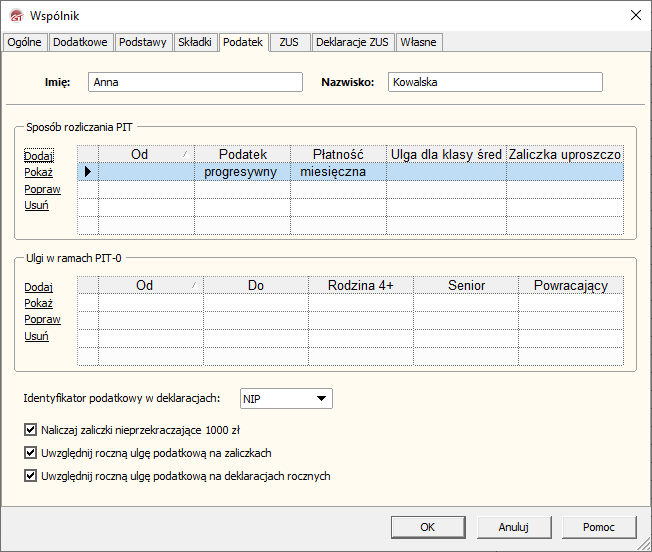
Task: Disable annual tax relief on 'deklaracjach rocznych'
Action: click(29, 476)
